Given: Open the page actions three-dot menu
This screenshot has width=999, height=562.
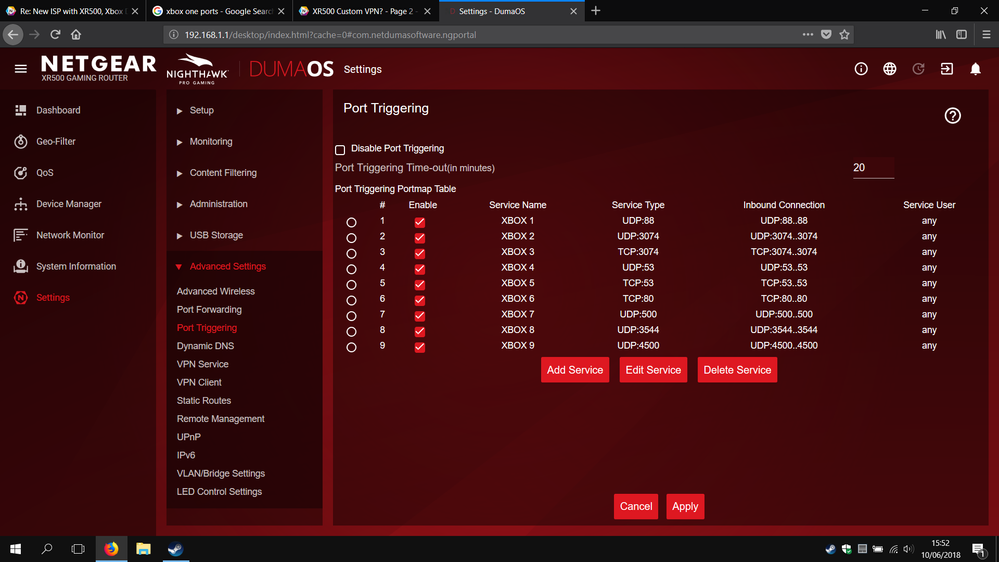Looking at the screenshot, I should click(x=808, y=34).
